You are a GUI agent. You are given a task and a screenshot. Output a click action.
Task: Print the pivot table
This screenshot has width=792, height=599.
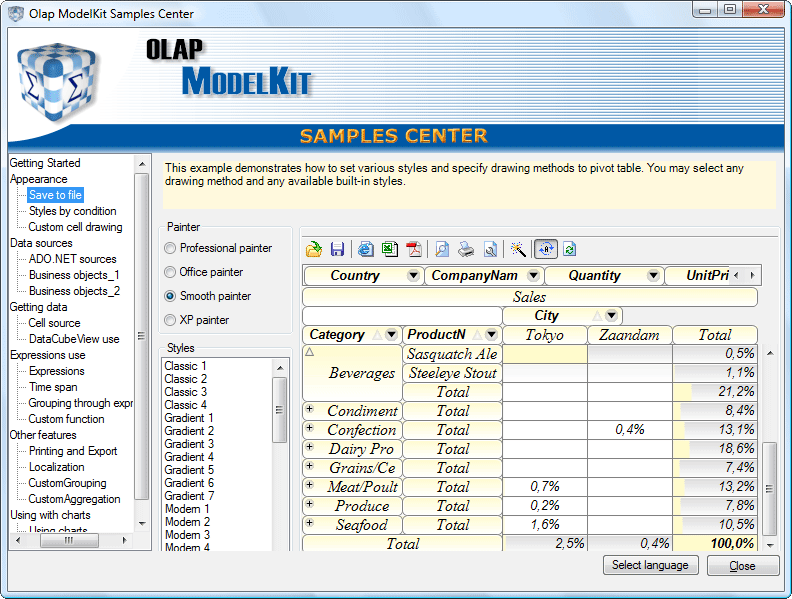466,249
